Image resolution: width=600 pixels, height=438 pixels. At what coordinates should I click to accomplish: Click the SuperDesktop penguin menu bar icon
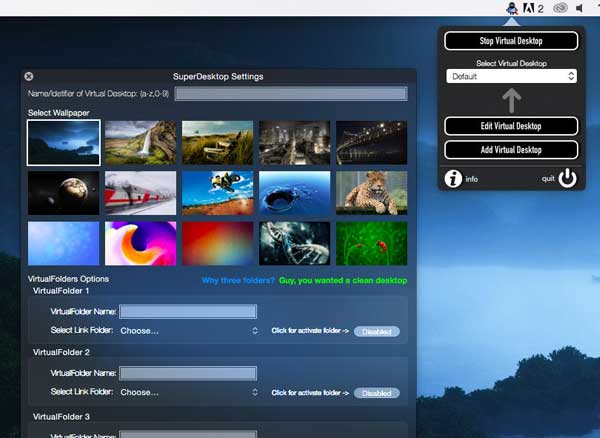click(512, 8)
